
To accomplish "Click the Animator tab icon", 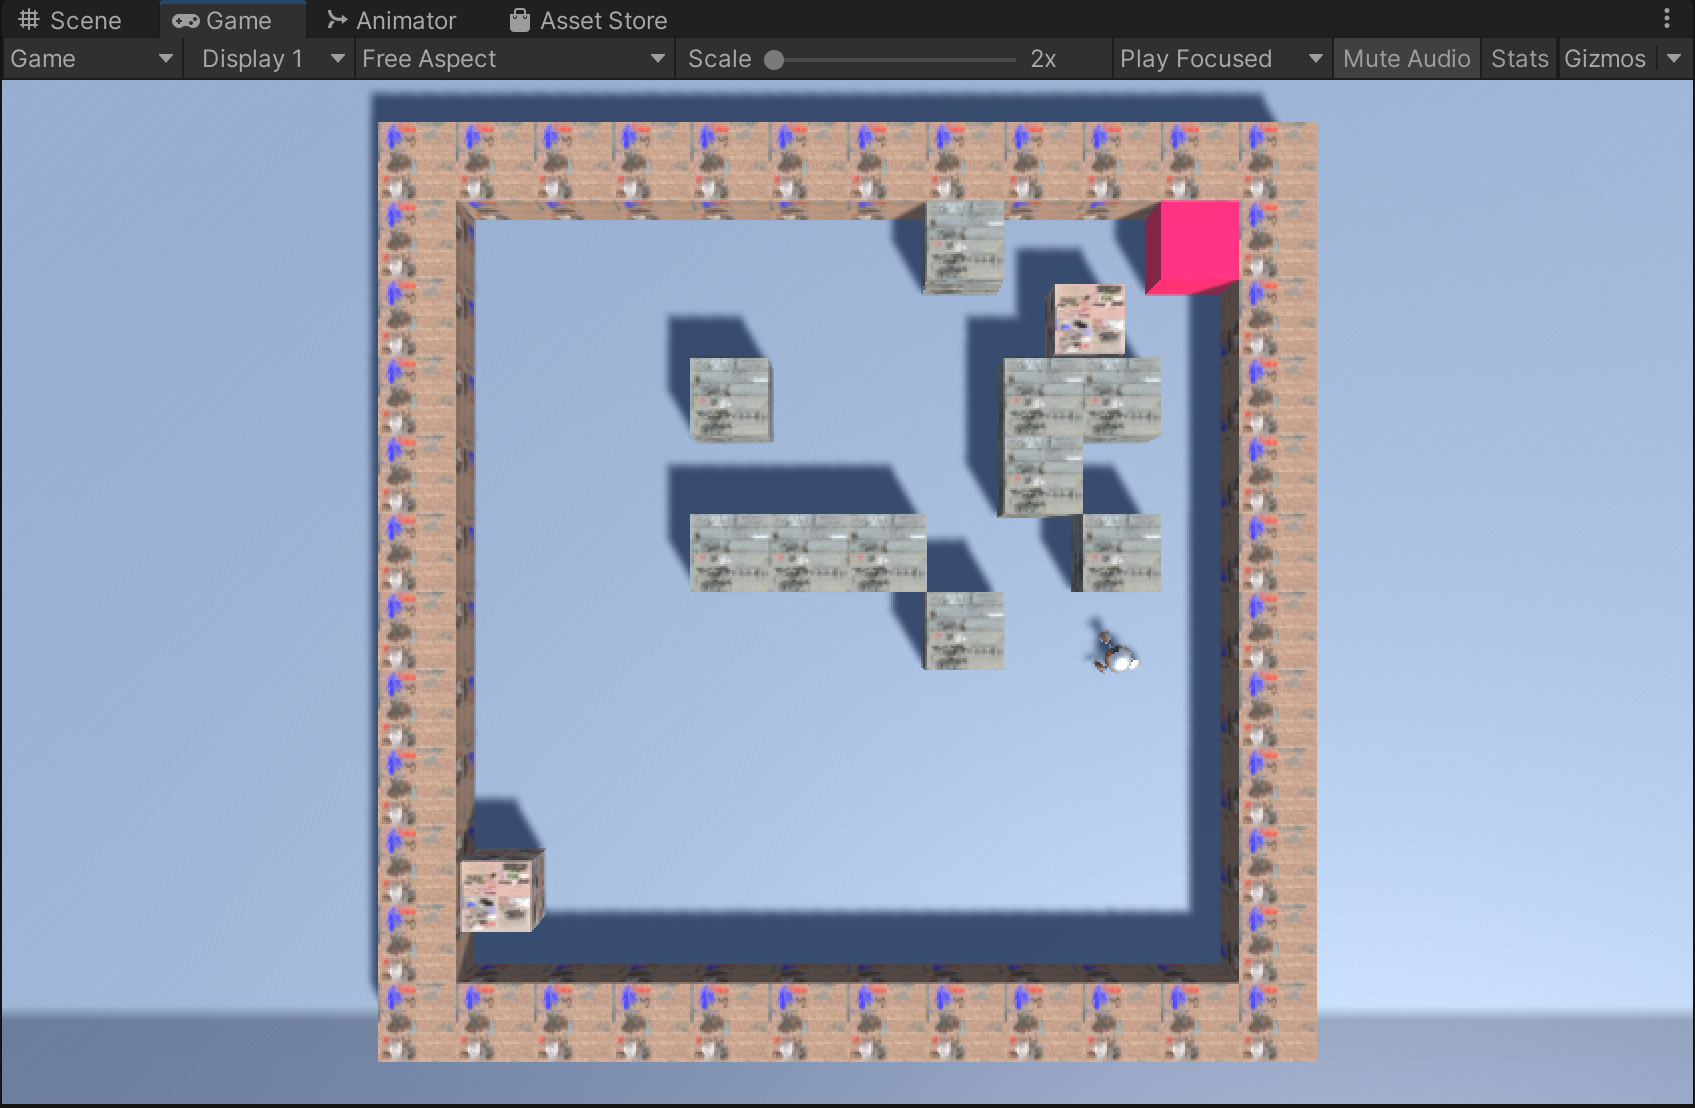I will [x=335, y=19].
